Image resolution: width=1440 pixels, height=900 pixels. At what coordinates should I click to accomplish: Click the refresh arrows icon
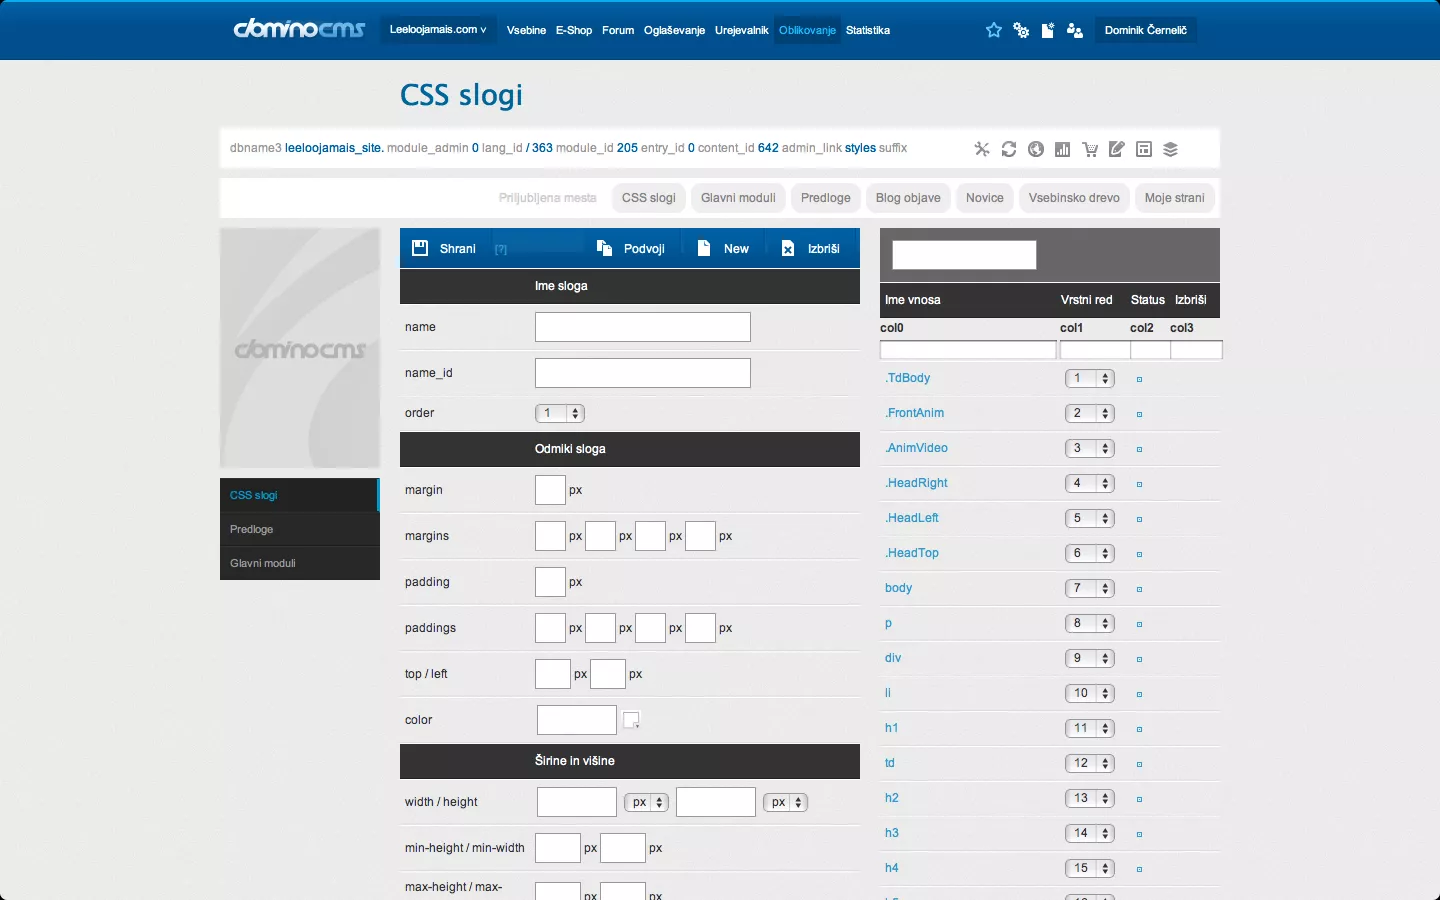1009,149
